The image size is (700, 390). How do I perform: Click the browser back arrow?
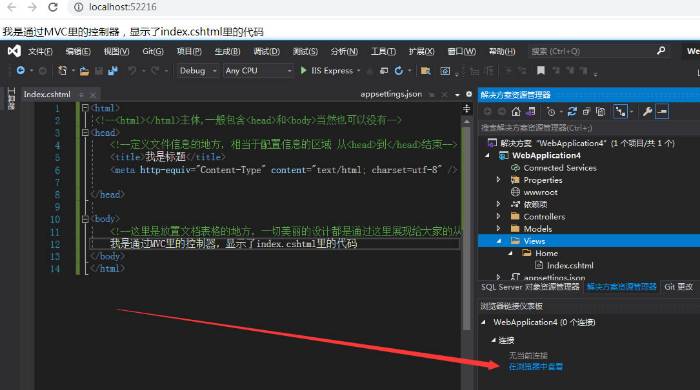point(12,7)
